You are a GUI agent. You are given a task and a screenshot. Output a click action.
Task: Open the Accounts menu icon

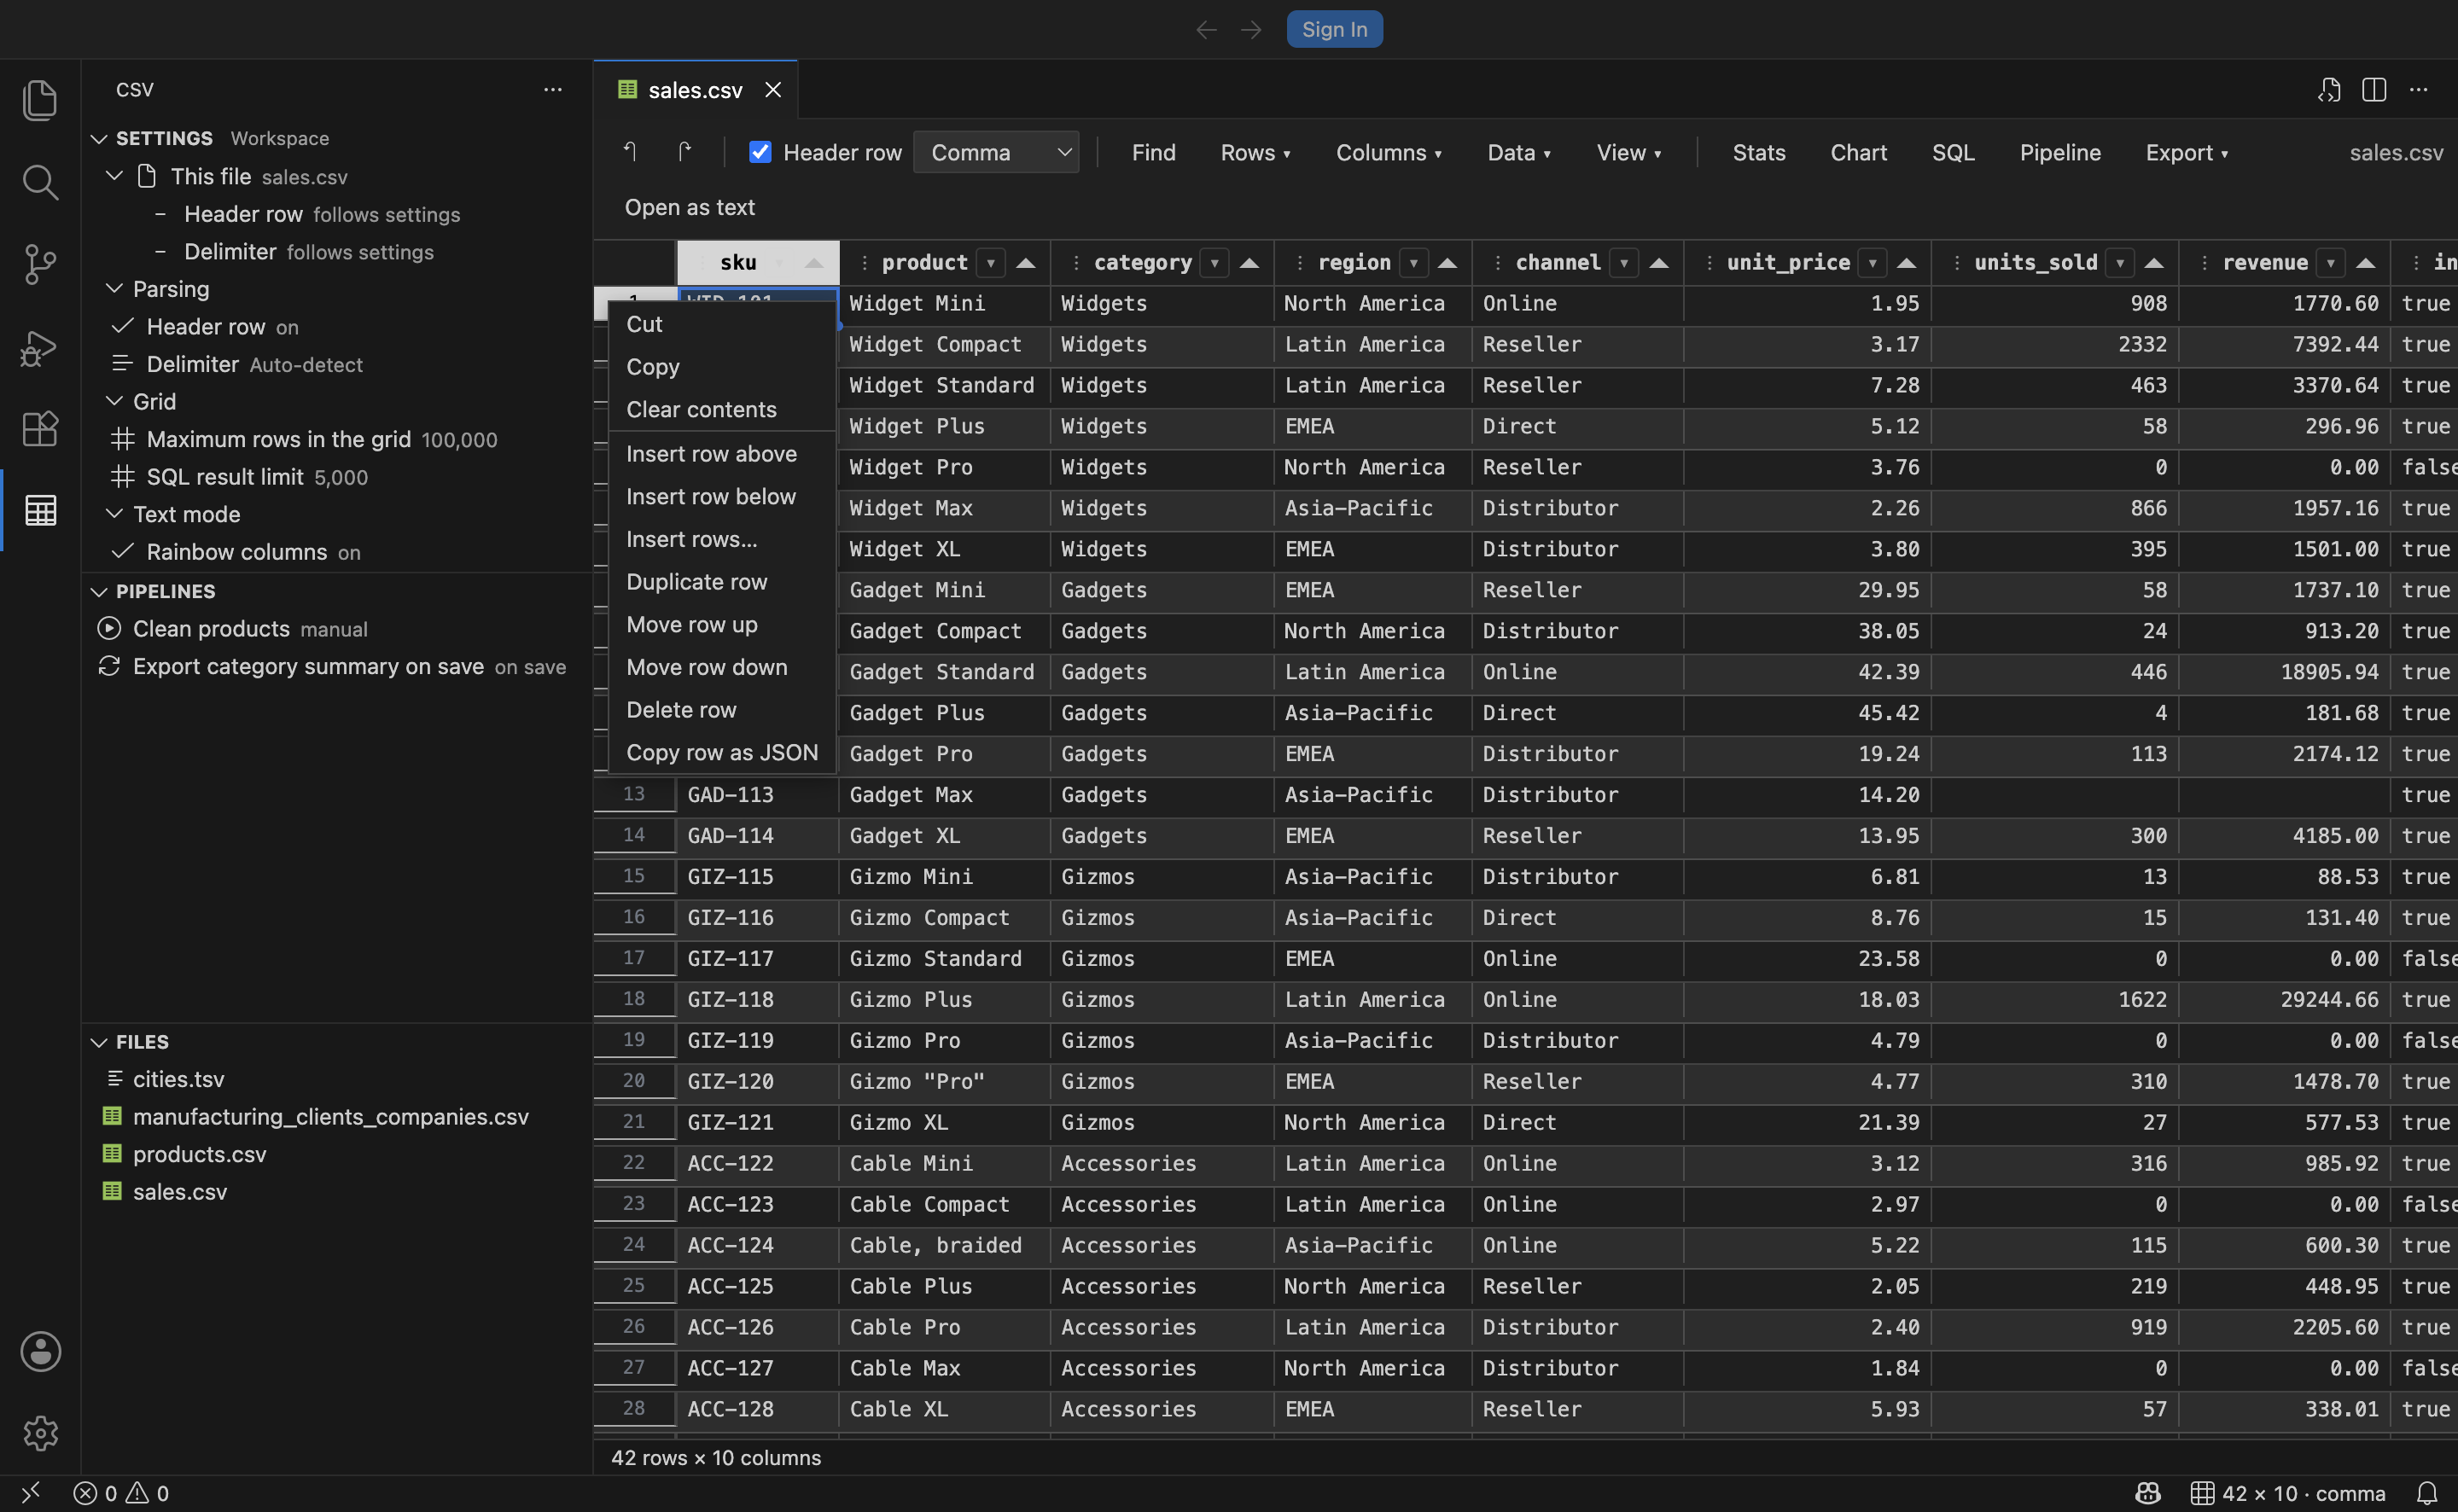click(x=40, y=1352)
